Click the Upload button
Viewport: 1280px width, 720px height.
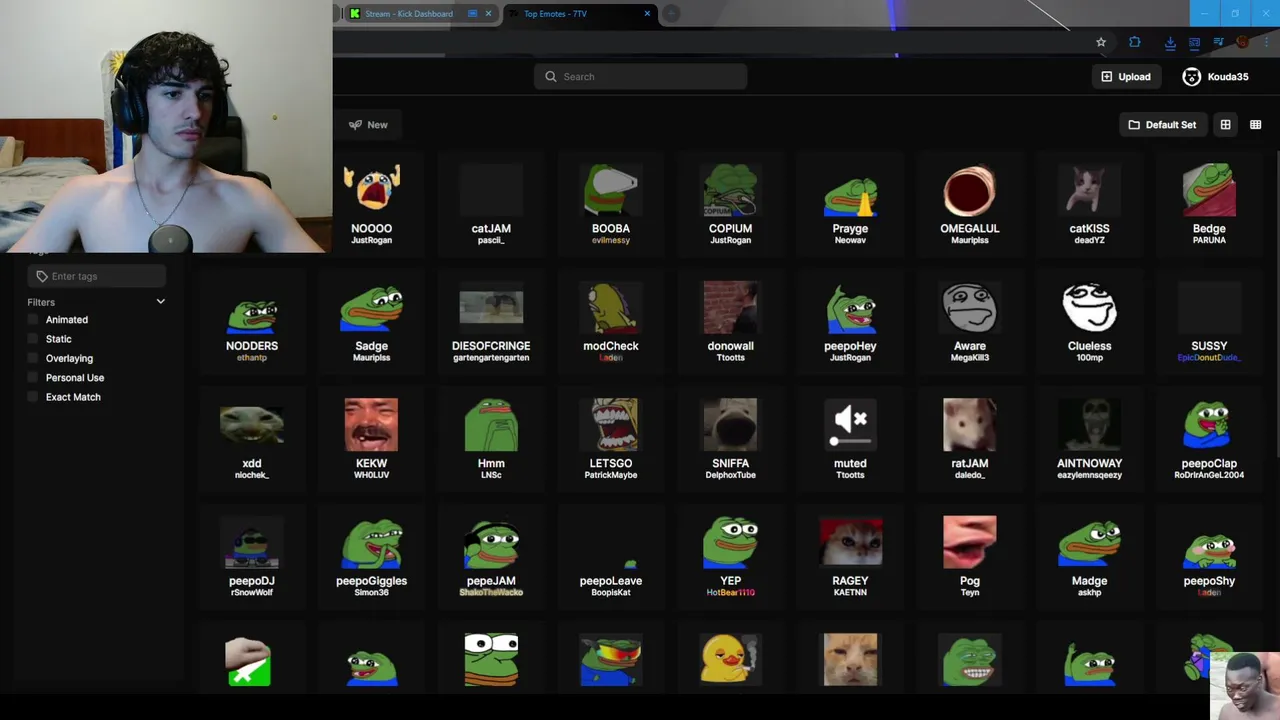(1126, 77)
